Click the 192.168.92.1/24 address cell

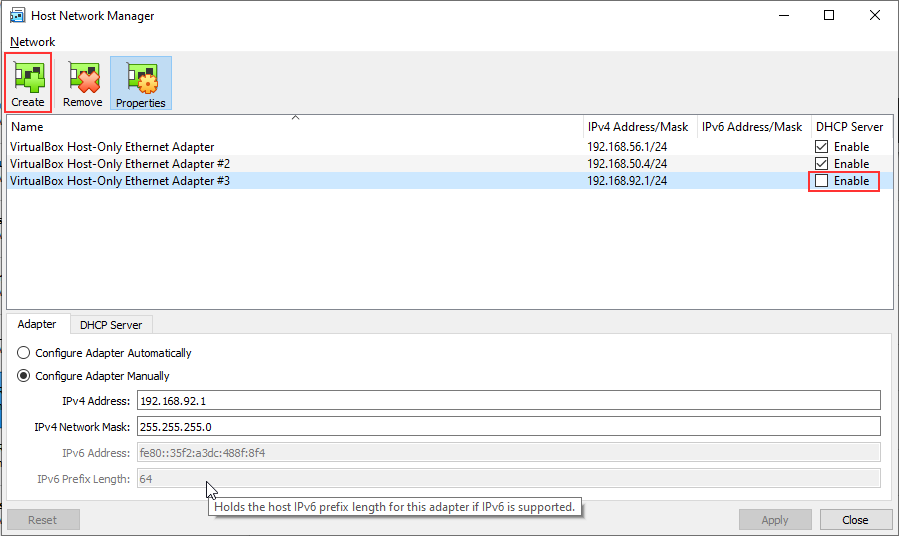pos(627,181)
